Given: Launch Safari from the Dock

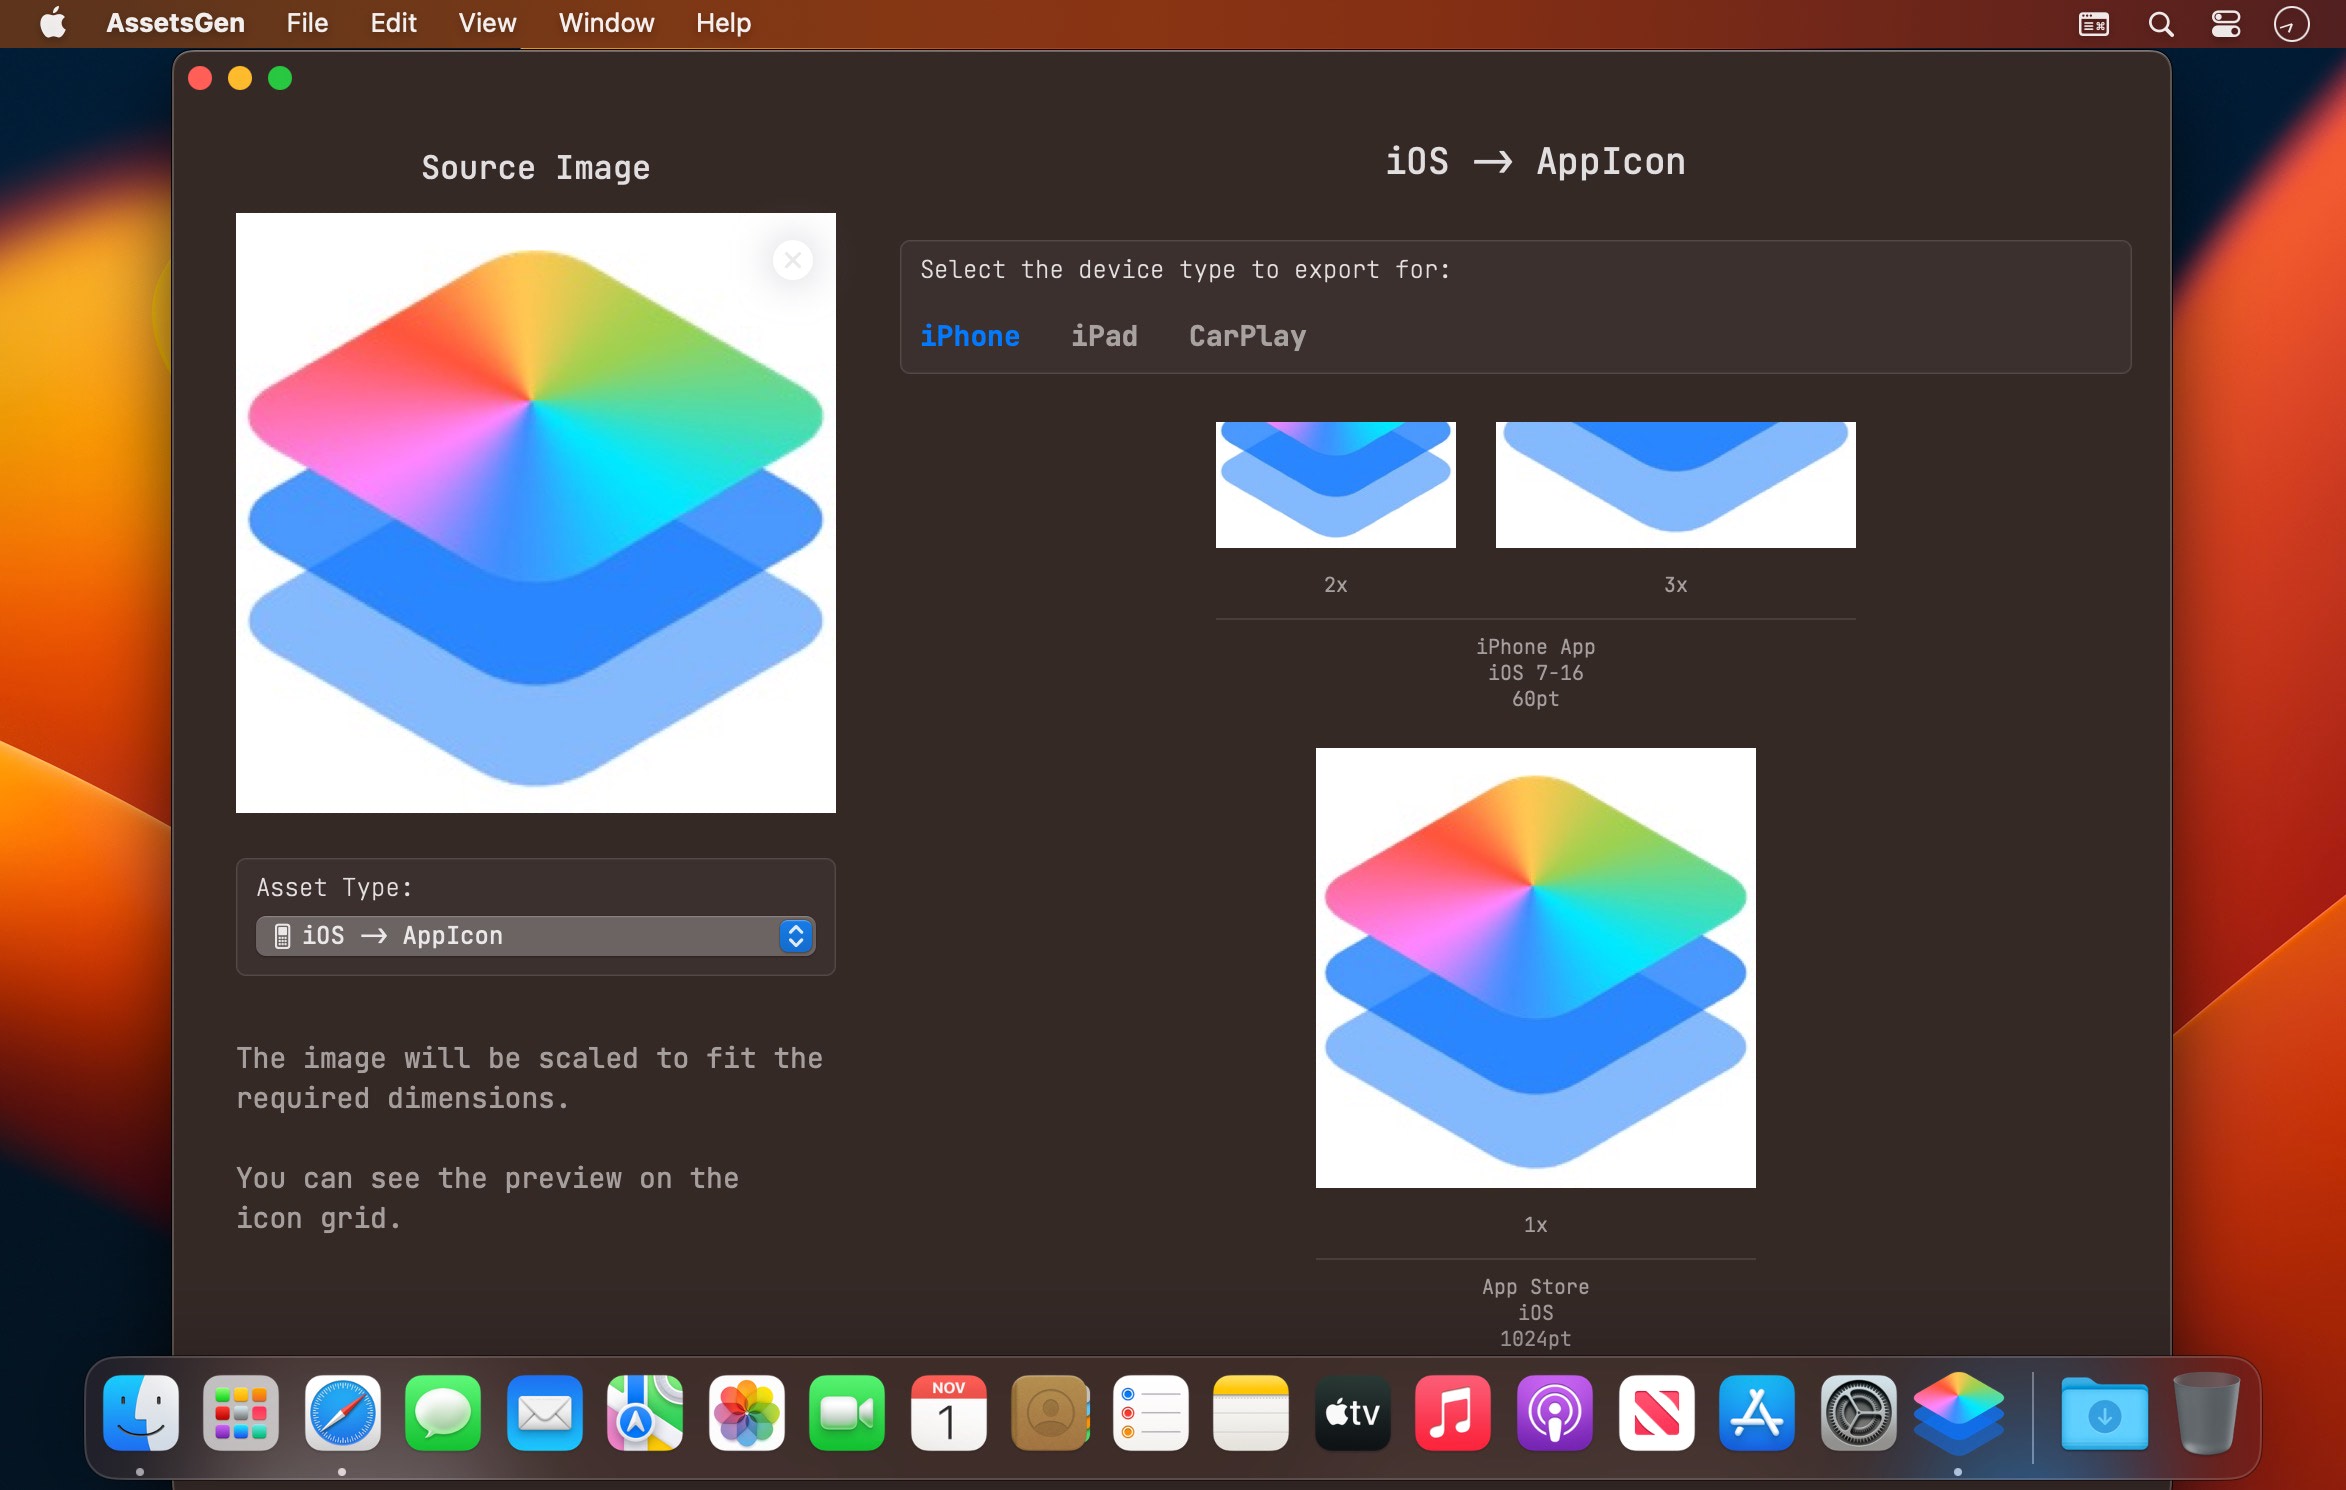Looking at the screenshot, I should 342,1413.
